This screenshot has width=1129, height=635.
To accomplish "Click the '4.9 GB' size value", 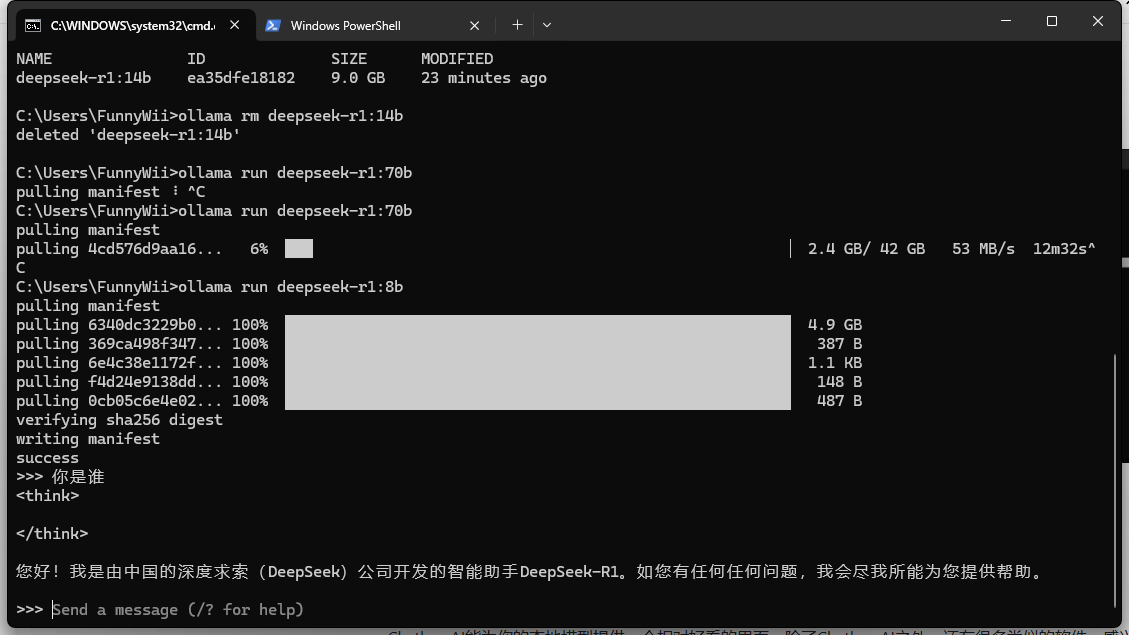I will tap(835, 325).
